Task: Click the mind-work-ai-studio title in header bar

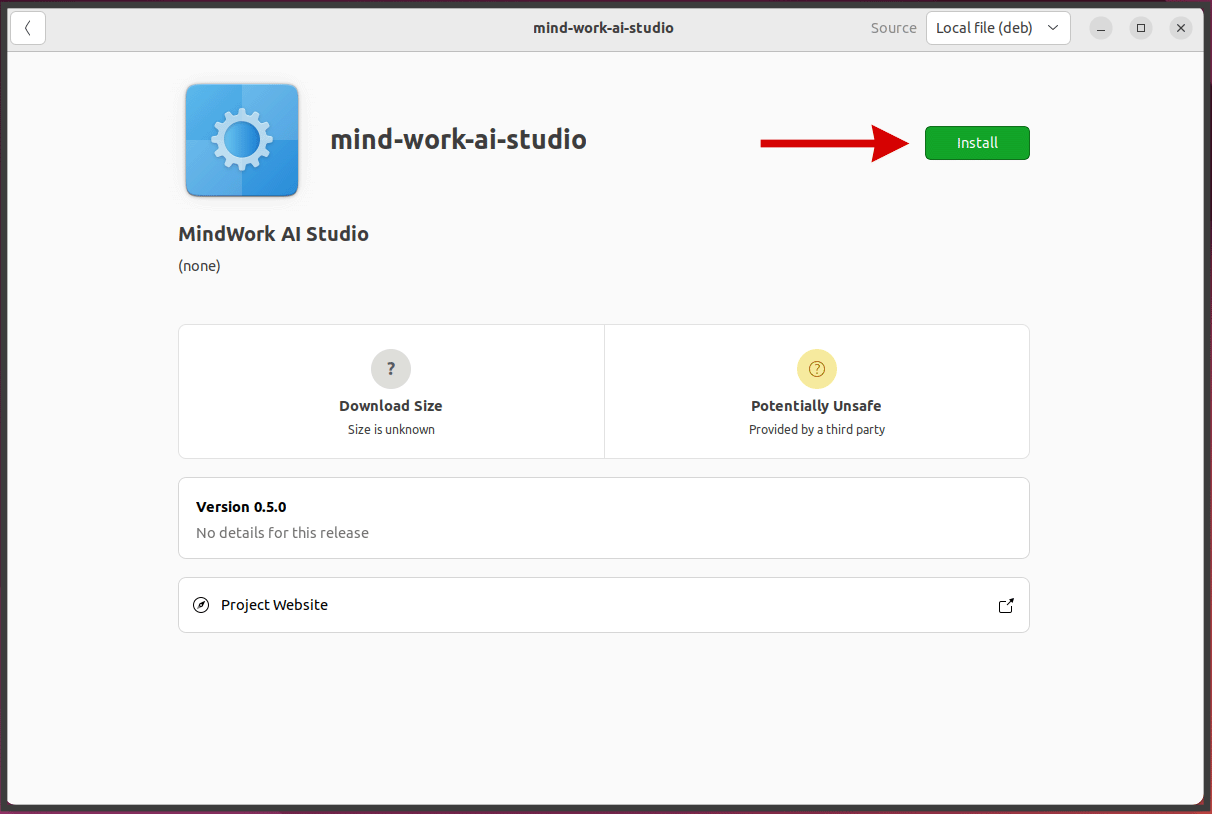Action: [603, 28]
